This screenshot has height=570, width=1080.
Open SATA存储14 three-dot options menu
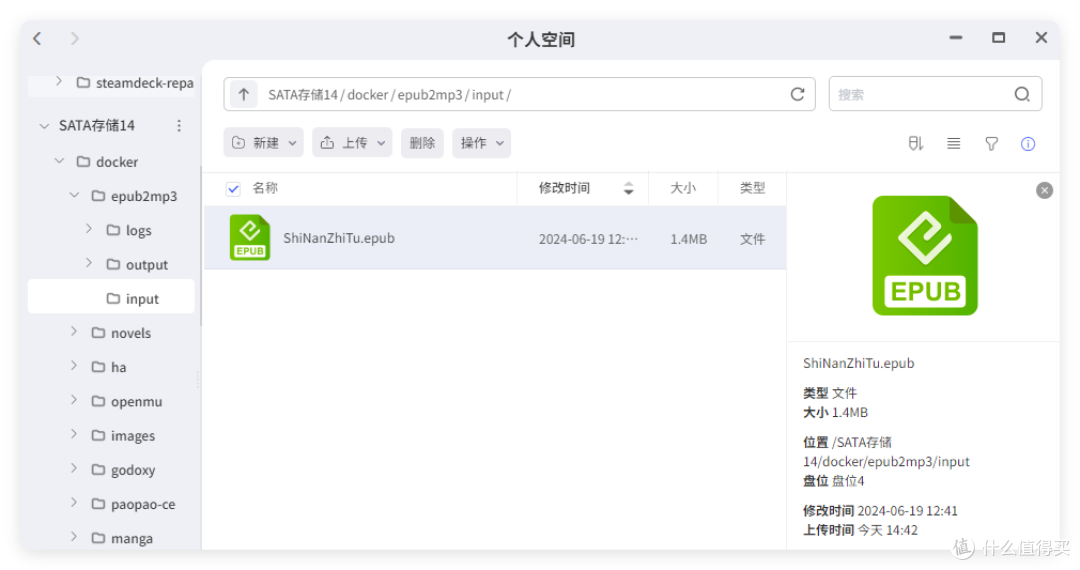tap(179, 125)
